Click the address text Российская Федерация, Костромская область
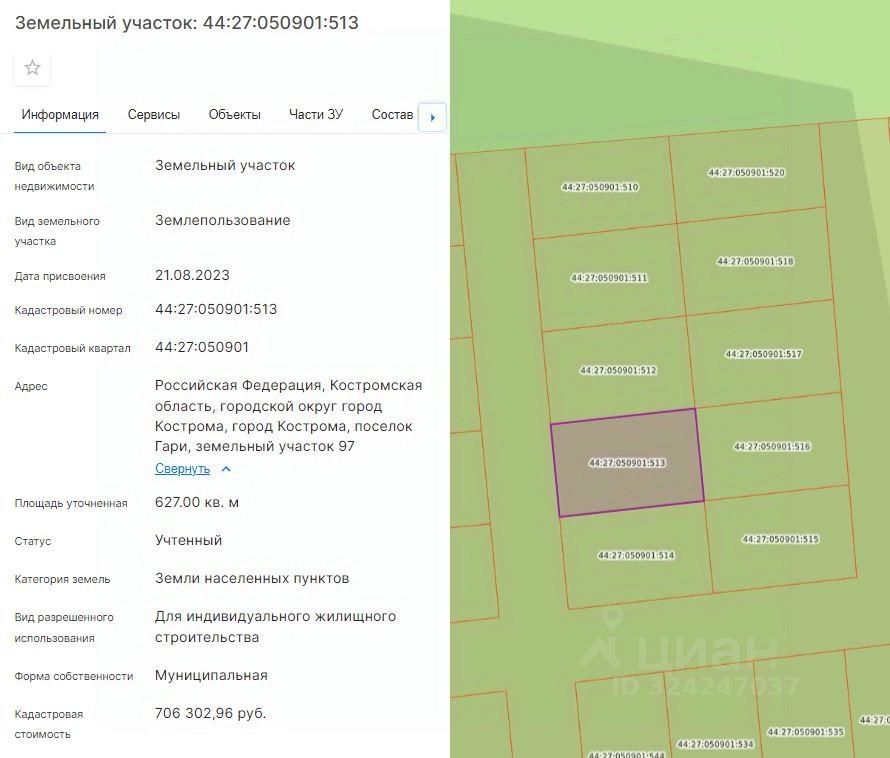 288,395
